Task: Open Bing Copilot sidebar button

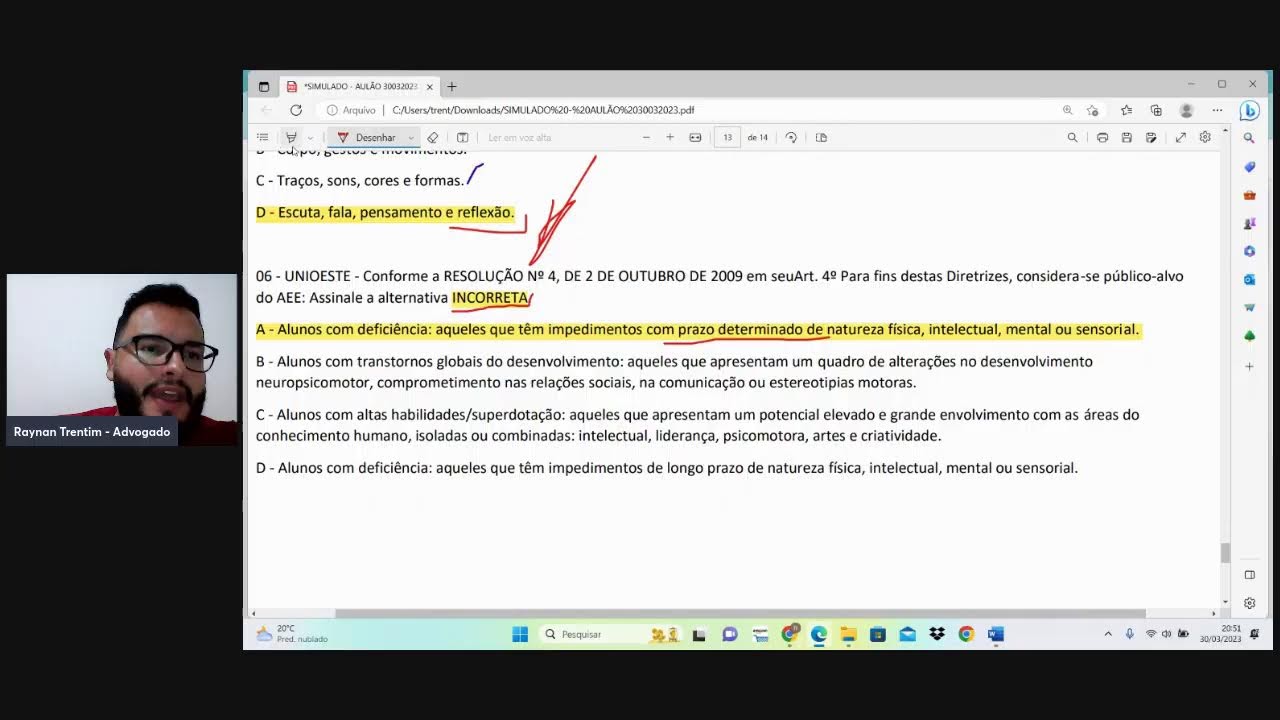Action: pos(1250,110)
